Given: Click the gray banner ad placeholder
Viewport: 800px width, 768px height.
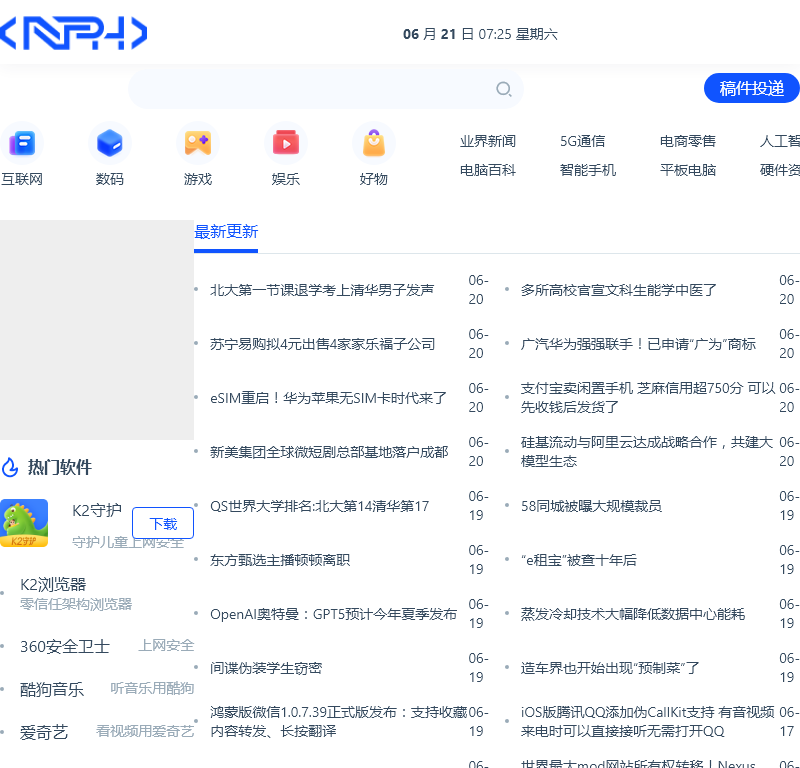Looking at the screenshot, I should 97,330.
